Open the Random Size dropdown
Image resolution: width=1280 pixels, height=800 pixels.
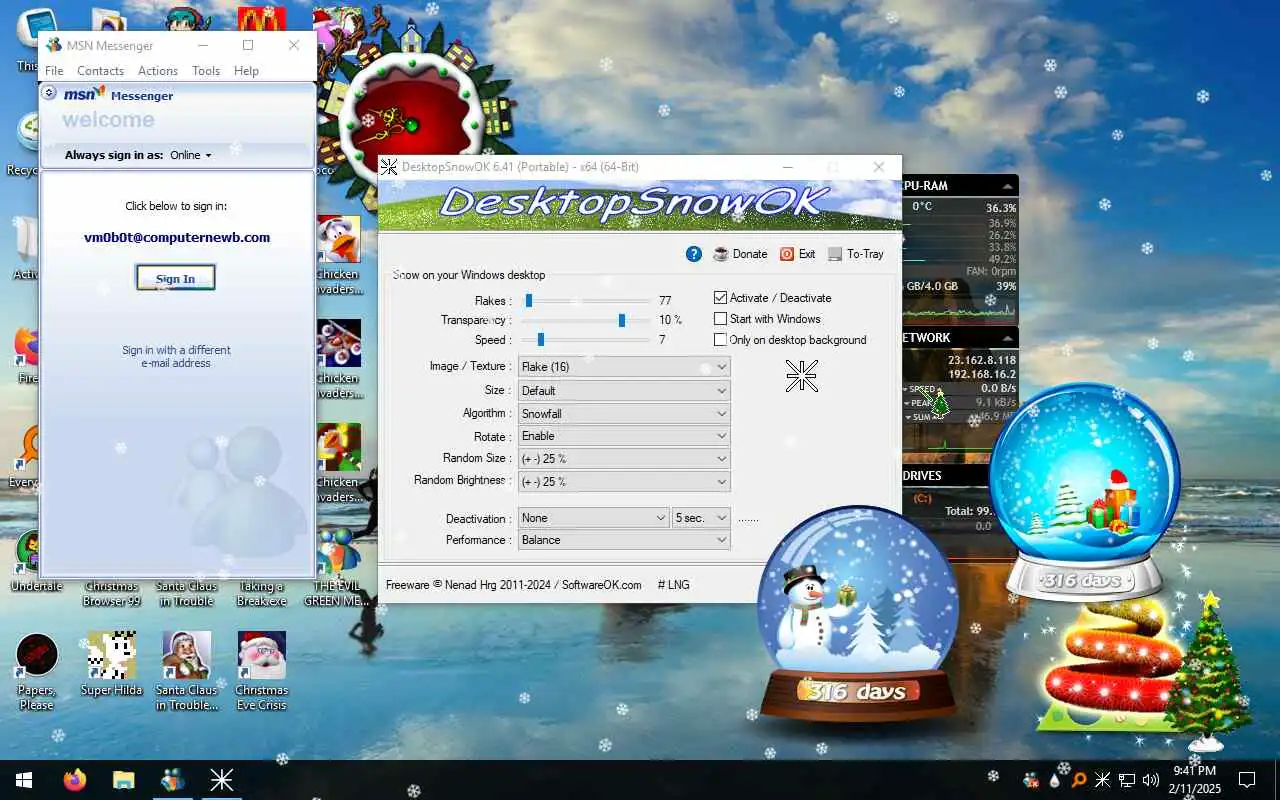click(624, 459)
